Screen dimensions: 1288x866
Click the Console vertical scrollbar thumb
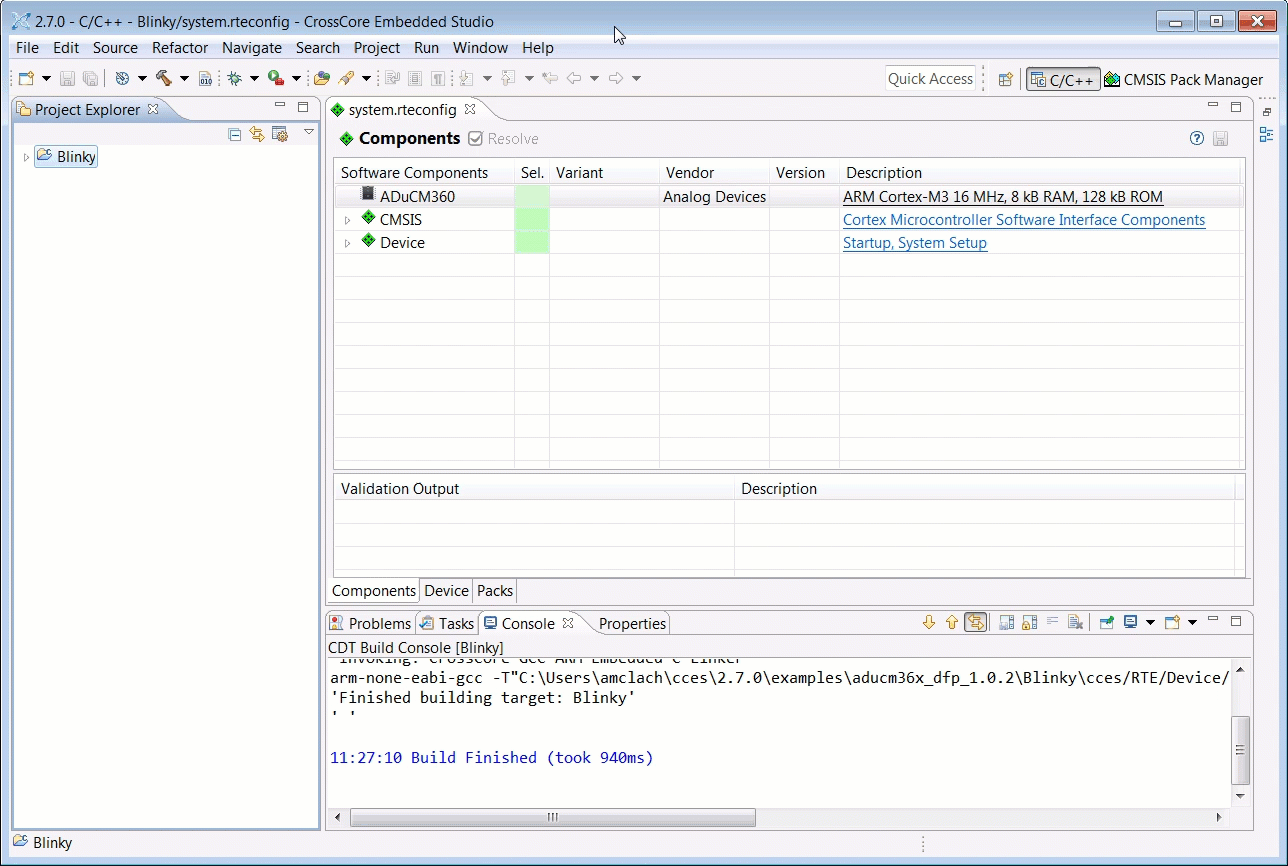click(1240, 750)
